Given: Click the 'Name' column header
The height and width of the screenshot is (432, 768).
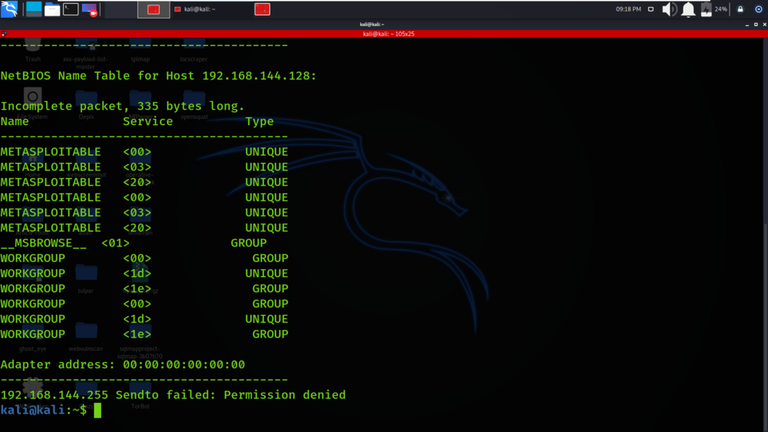Looking at the screenshot, I should (15, 121).
